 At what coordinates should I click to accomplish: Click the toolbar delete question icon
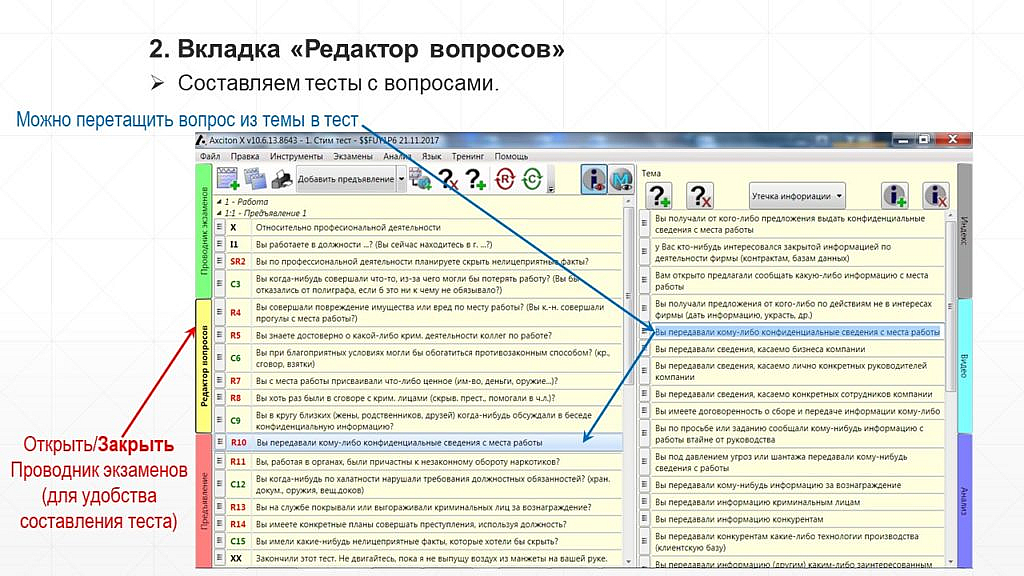(x=447, y=179)
